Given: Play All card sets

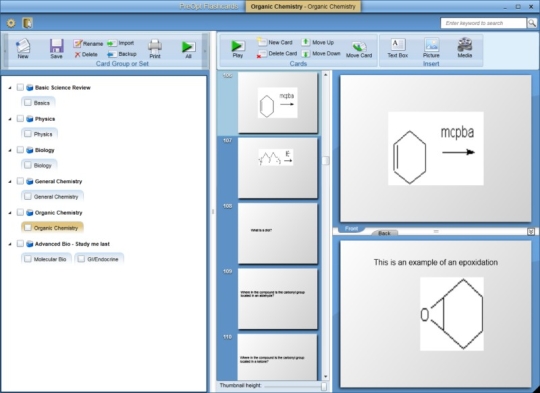Looking at the screenshot, I should 188,49.
